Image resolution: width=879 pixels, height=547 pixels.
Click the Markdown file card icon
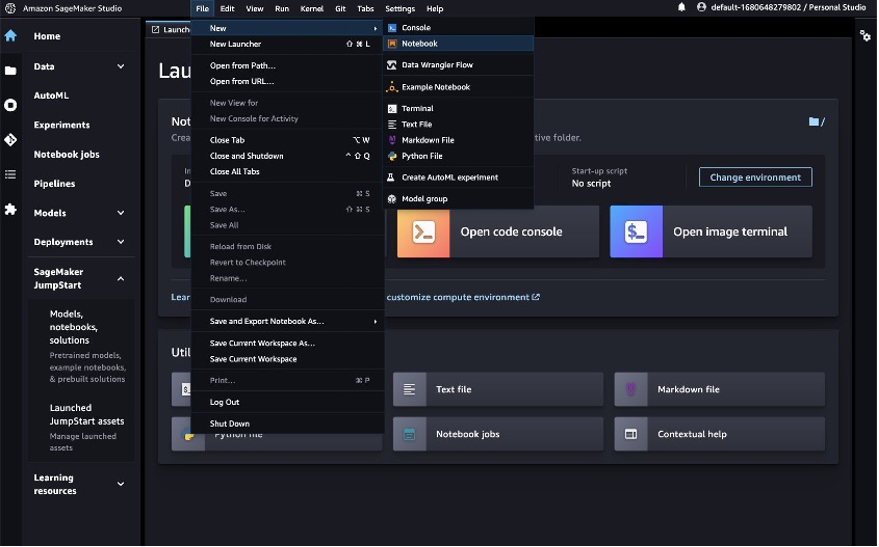pyautogui.click(x=631, y=389)
